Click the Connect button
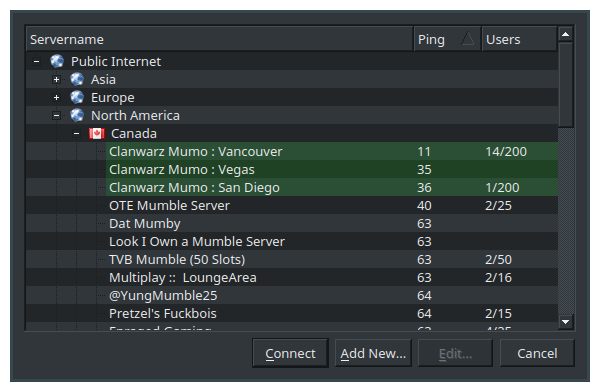Image resolution: width=600 pixels, height=392 pixels. coord(290,353)
